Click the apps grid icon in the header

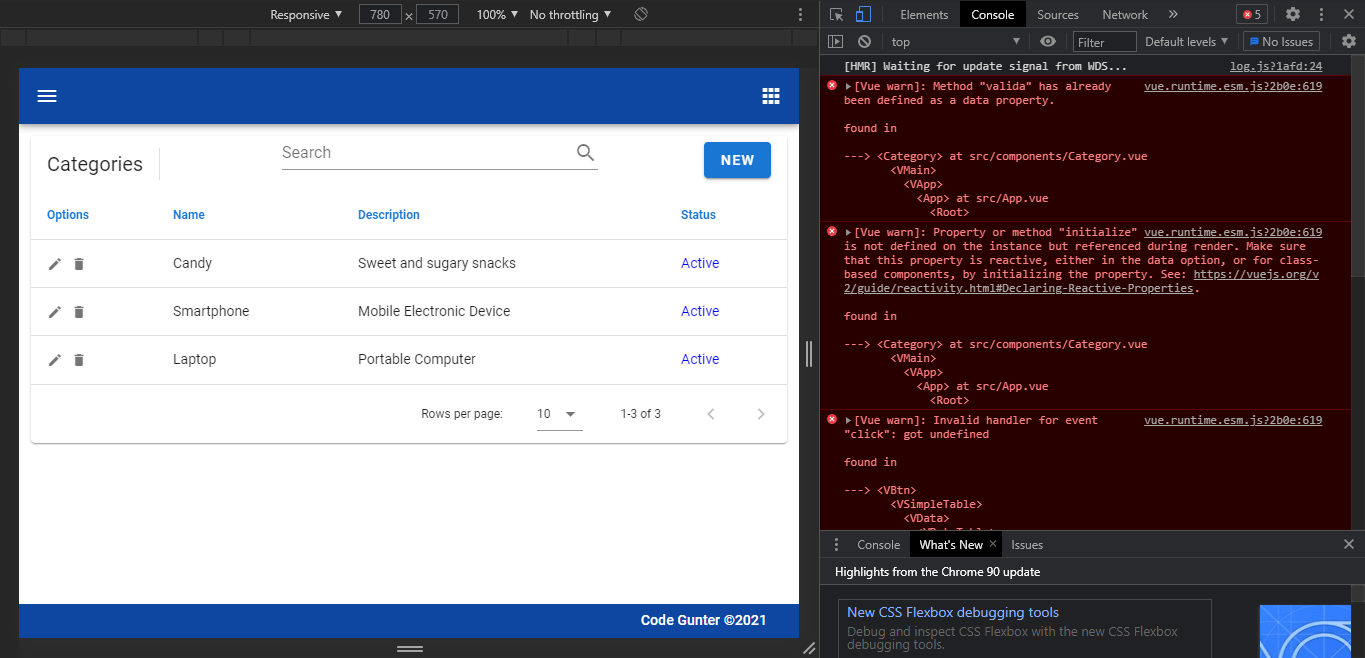771,95
